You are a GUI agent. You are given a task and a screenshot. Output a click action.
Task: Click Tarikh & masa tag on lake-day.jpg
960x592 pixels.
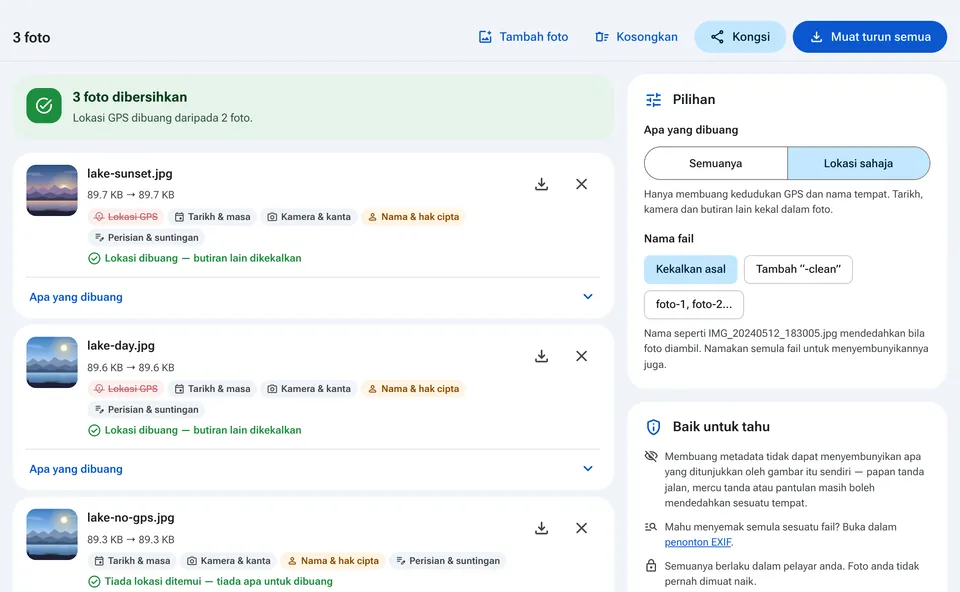pyautogui.click(x=212, y=389)
